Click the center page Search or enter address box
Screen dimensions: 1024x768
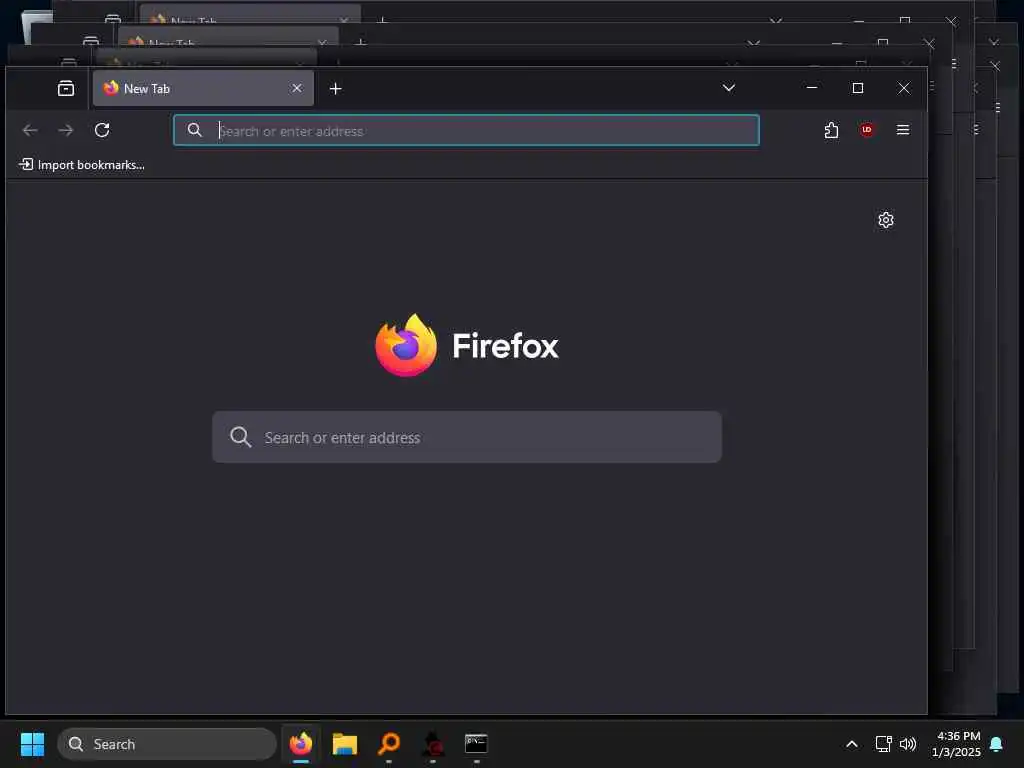[x=467, y=437]
